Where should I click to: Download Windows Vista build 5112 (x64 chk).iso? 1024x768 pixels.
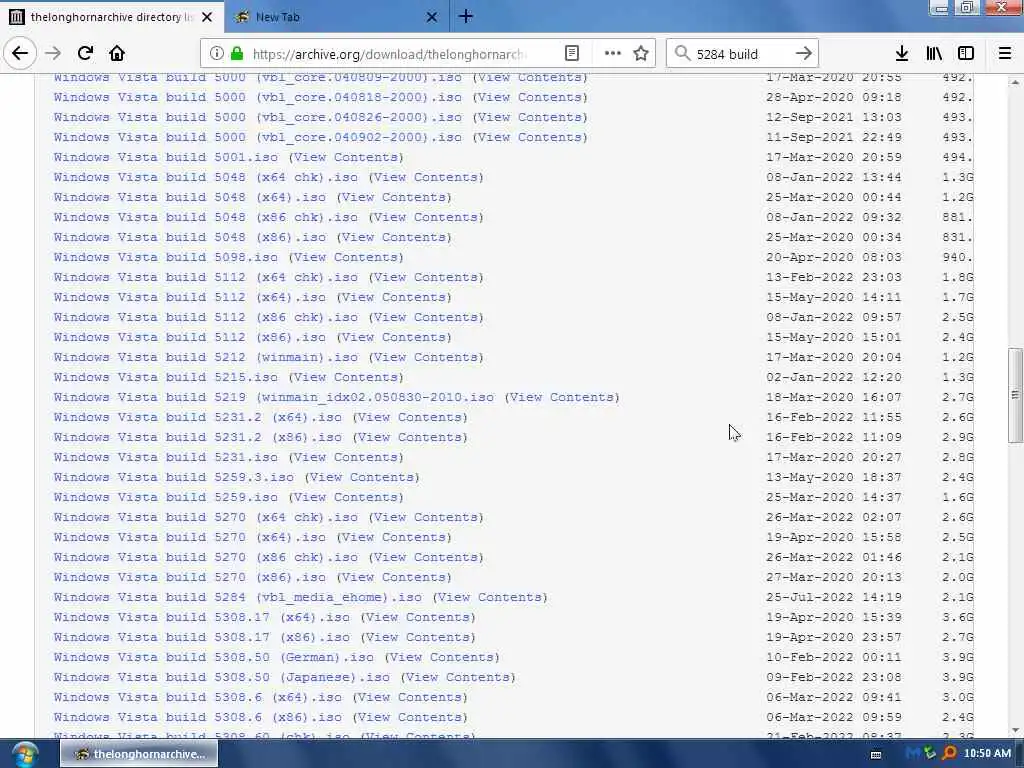point(206,277)
